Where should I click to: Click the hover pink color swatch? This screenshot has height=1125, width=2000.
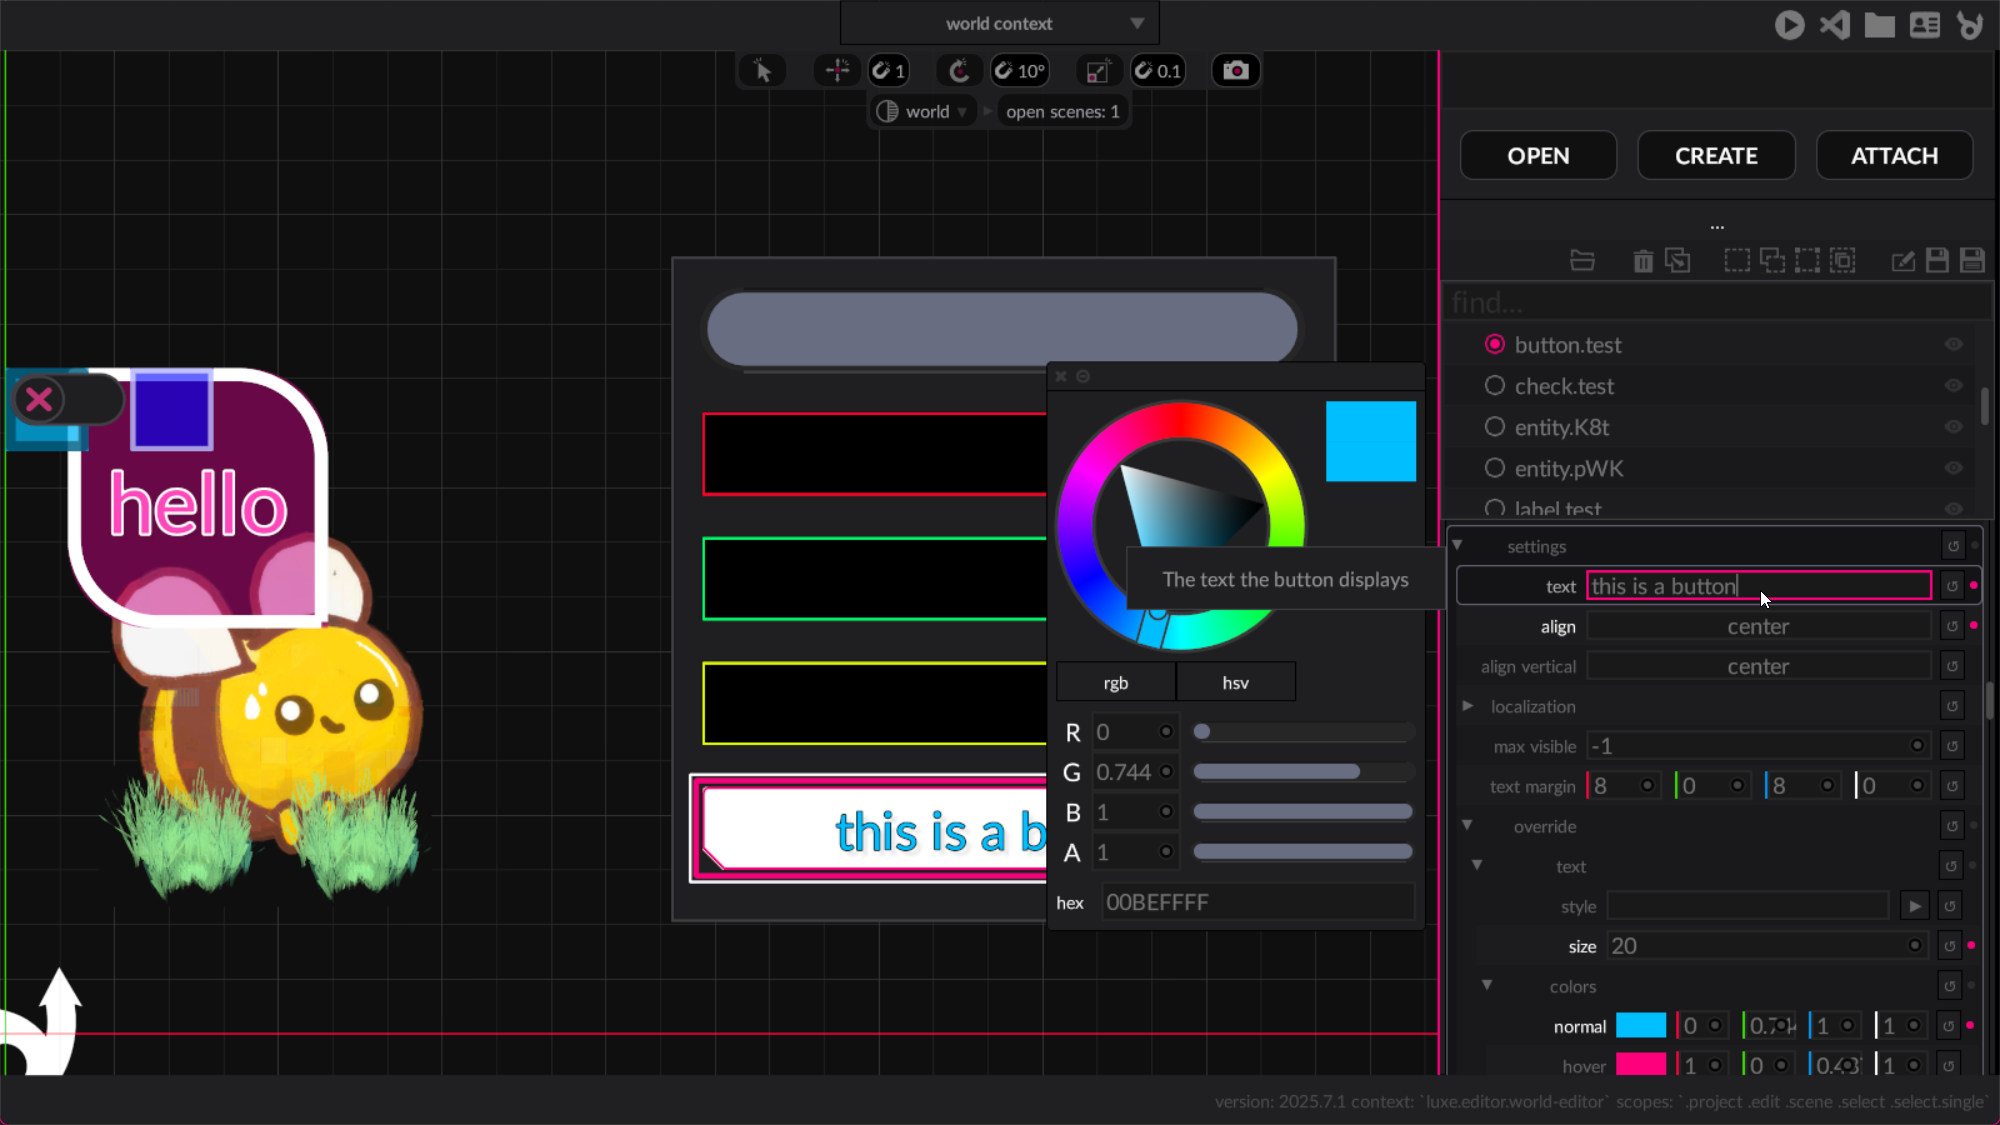click(x=1641, y=1065)
